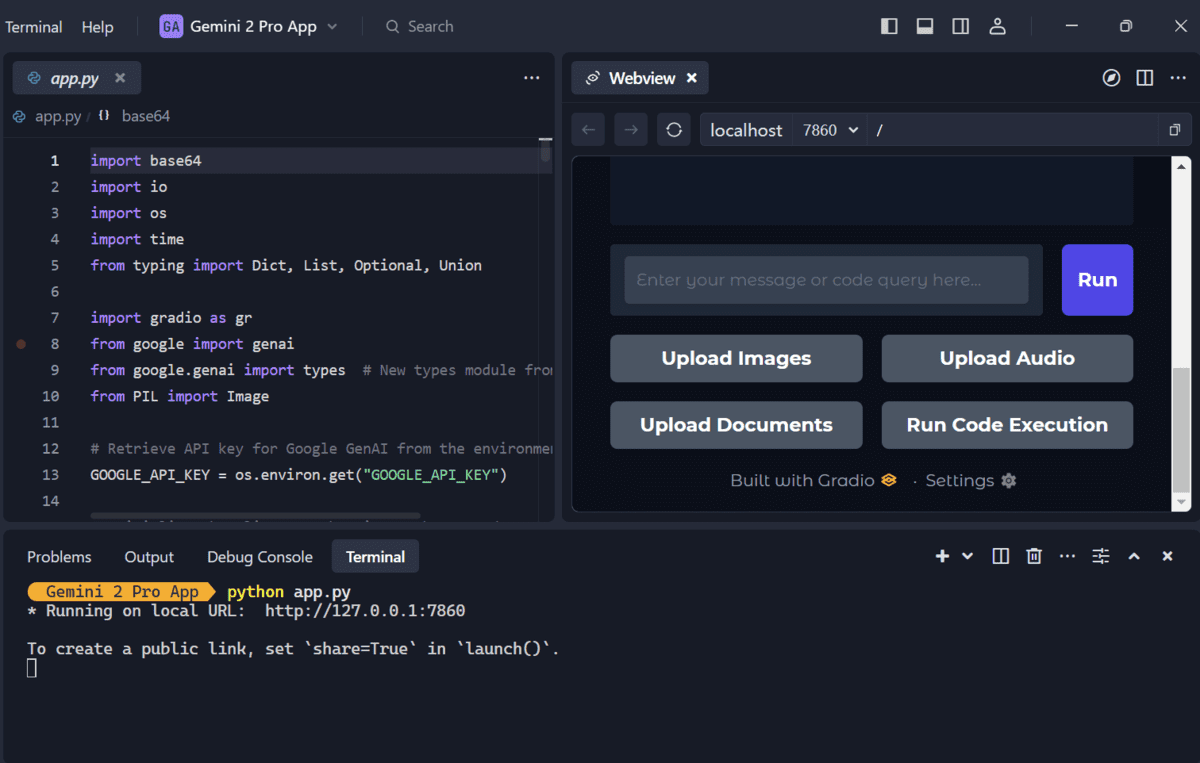The width and height of the screenshot is (1200, 763).
Task: Open the Terminal menu
Action: (33, 27)
